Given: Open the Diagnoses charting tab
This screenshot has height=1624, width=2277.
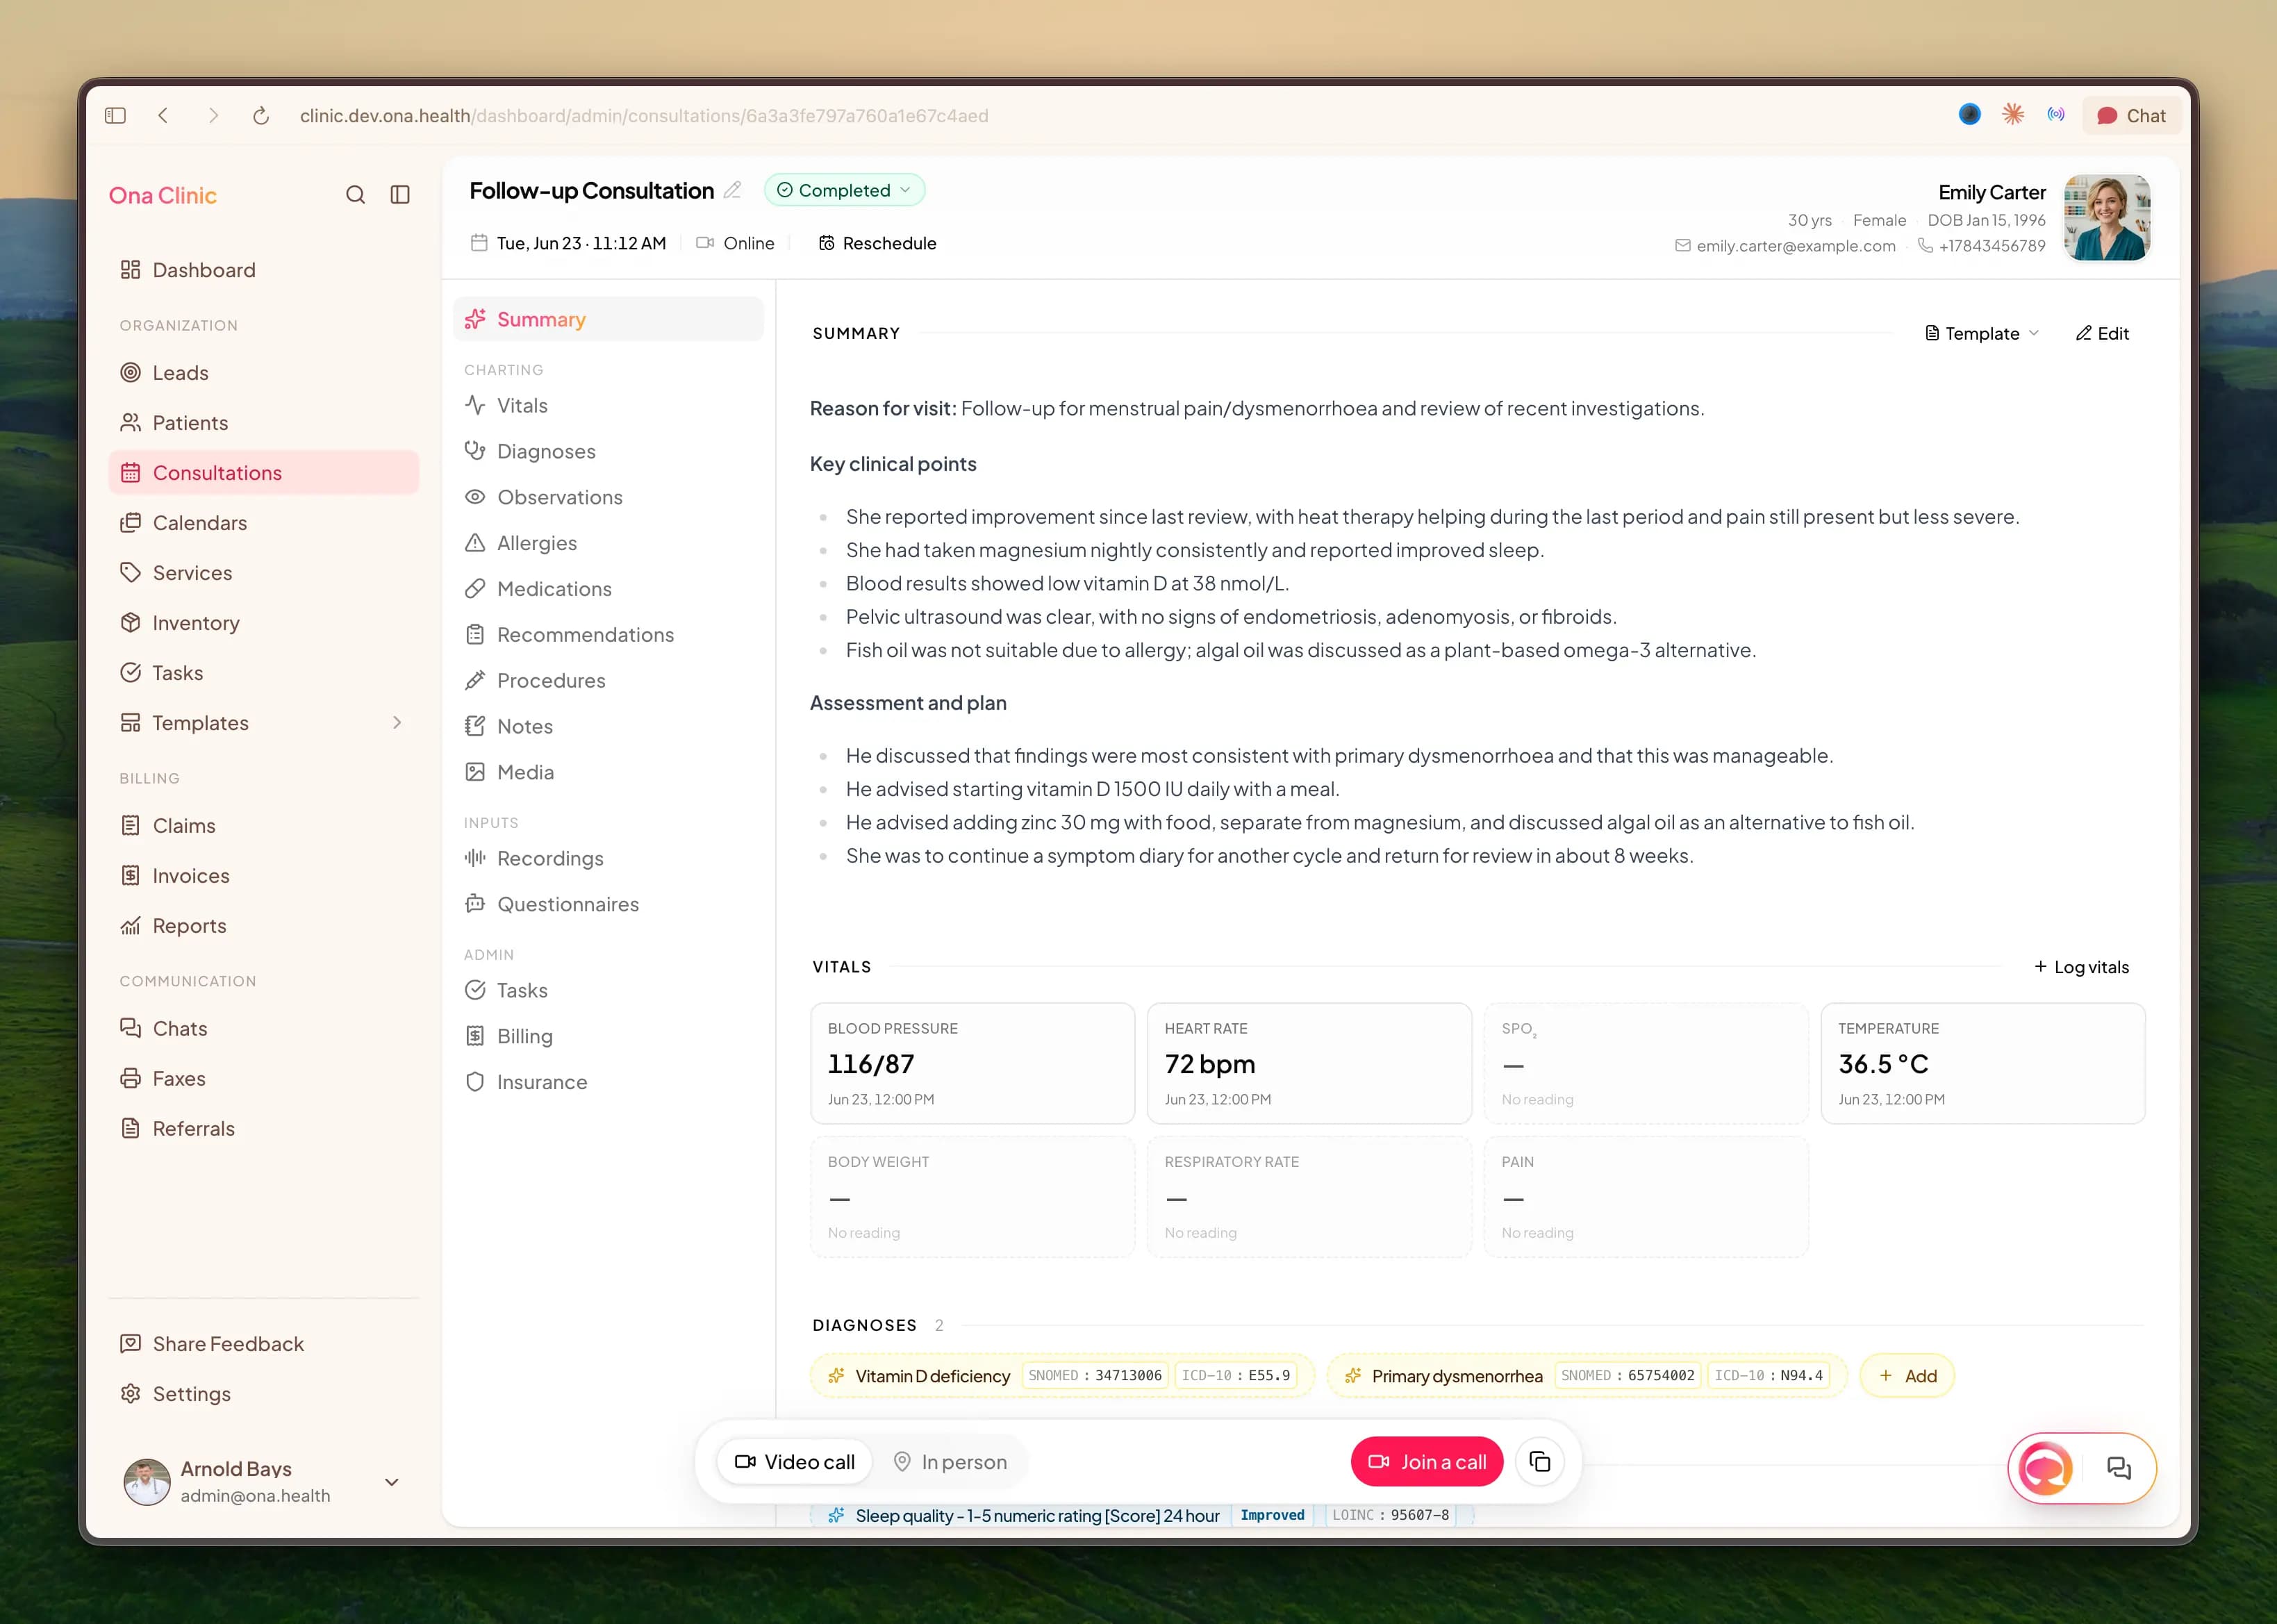Looking at the screenshot, I should point(608,452).
